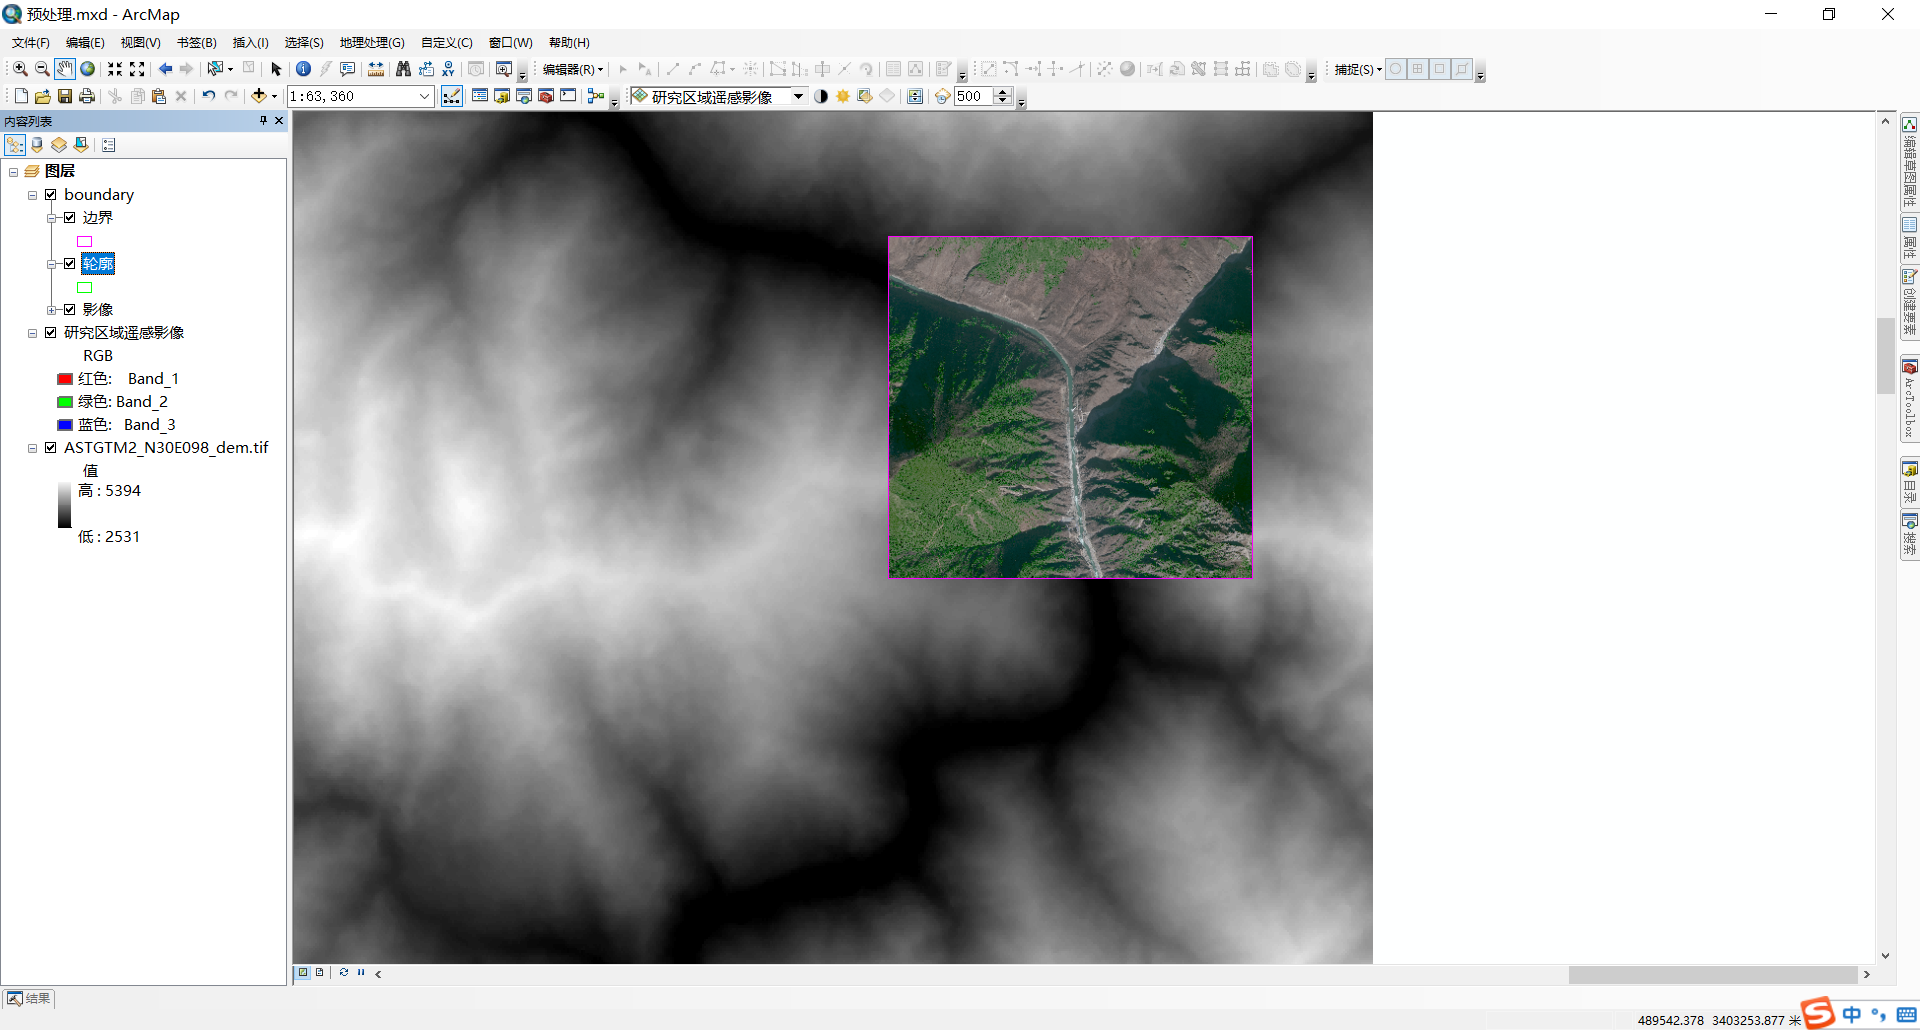Click in the 500 value input field

tap(974, 96)
